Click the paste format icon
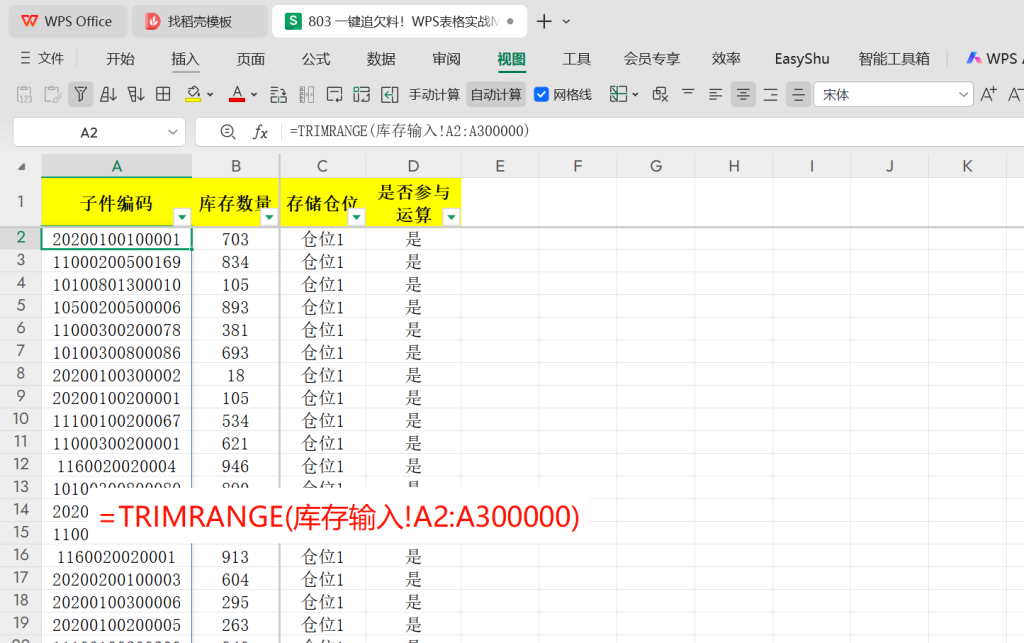The image size is (1024, 643). [52, 95]
